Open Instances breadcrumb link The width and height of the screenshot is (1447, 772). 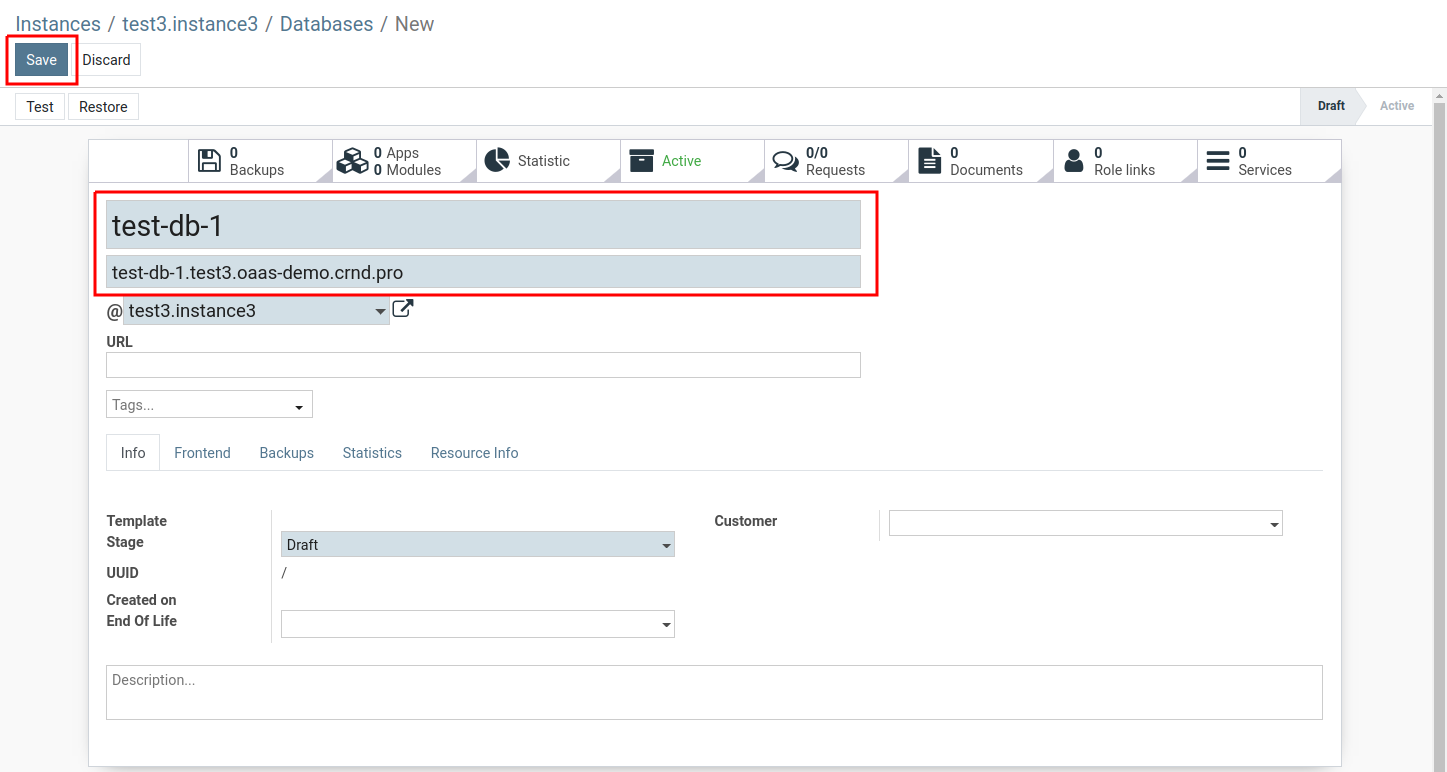point(58,24)
